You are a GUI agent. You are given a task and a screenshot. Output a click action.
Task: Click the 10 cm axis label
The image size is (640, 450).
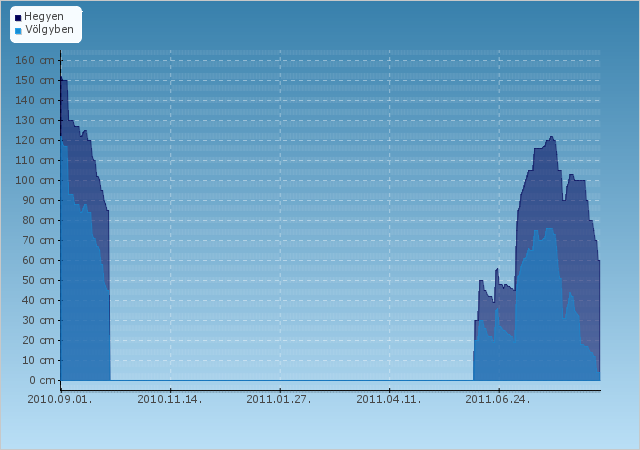38,361
